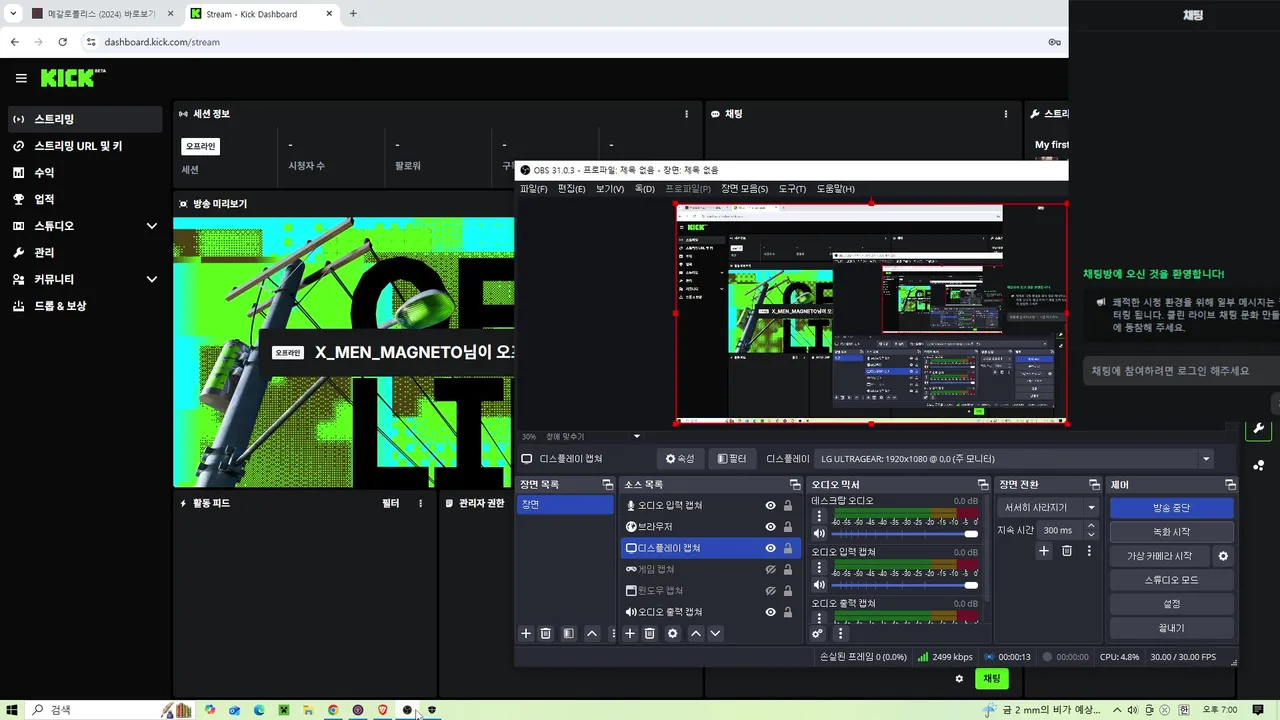1280x720 pixels.
Task: Open audio mixer bottom three-dot menu
Action: point(840,633)
